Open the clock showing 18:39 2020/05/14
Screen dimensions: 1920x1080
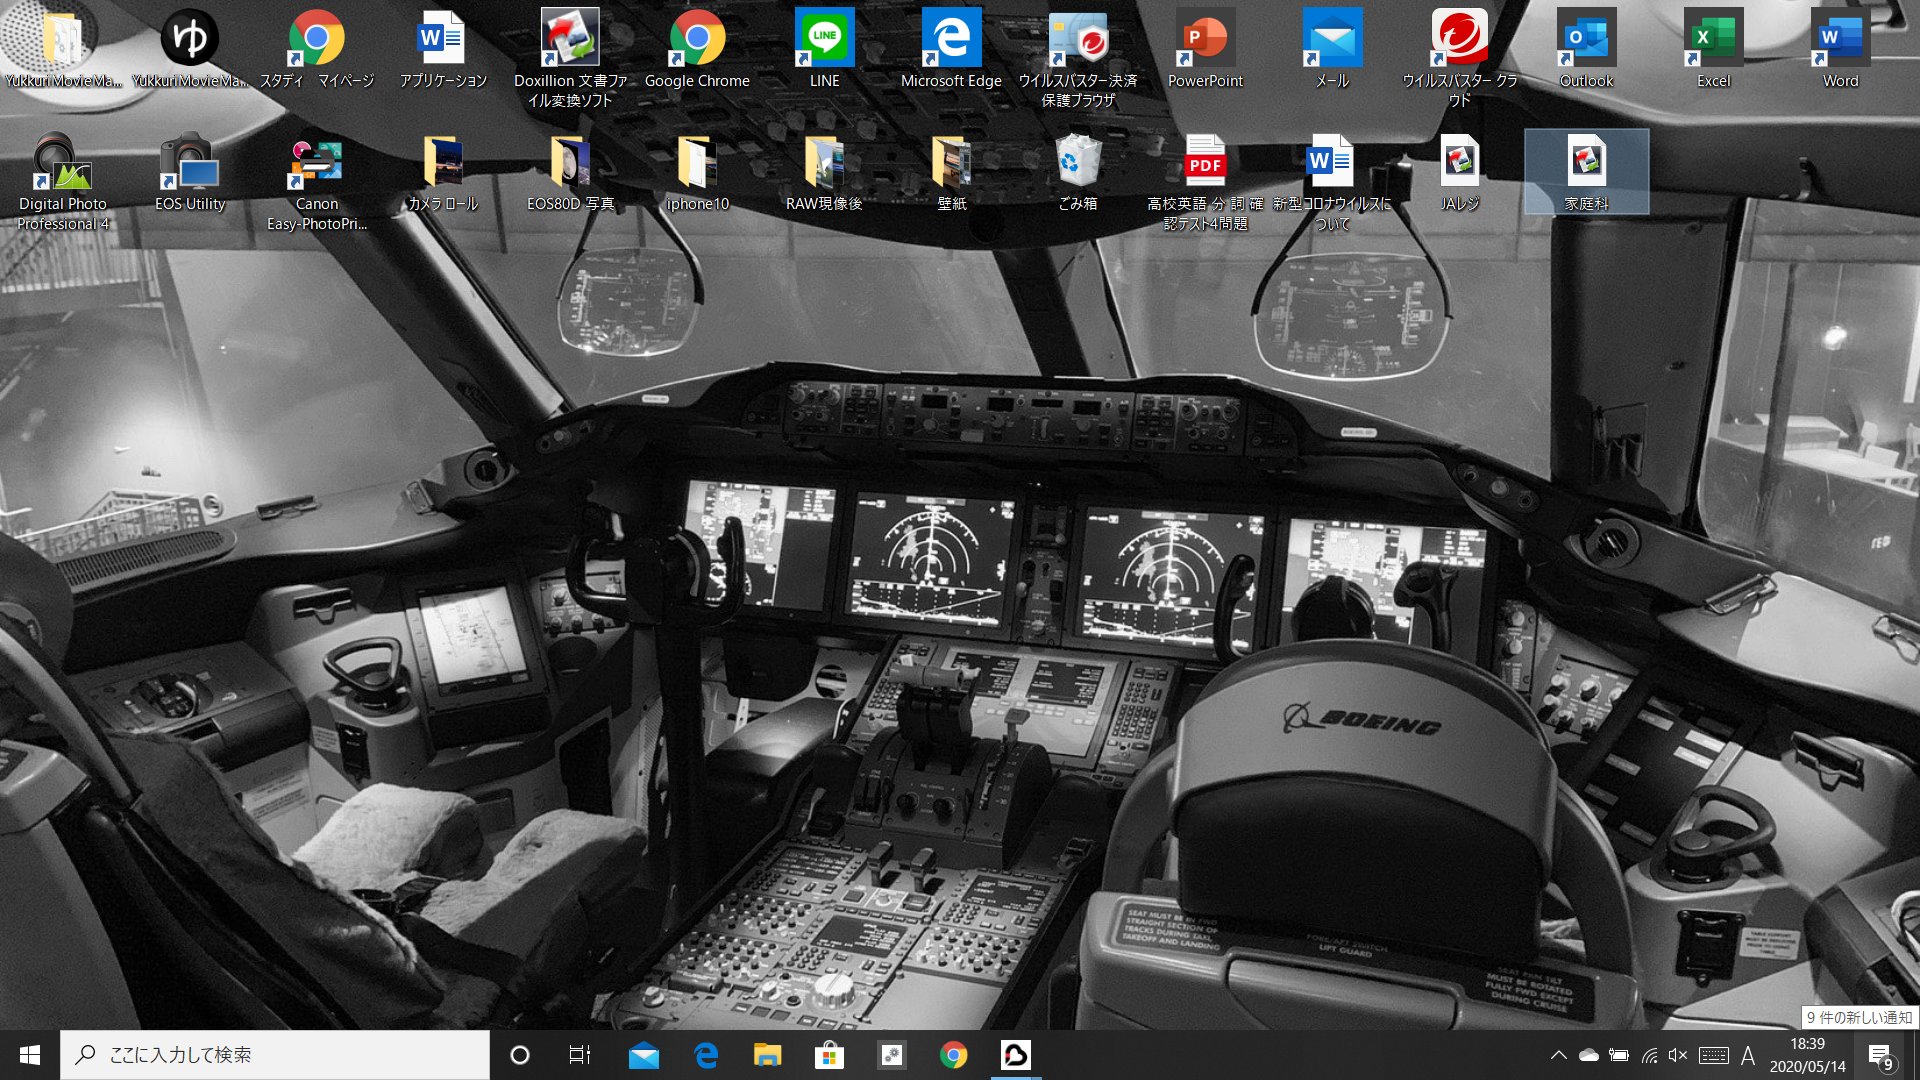coord(1808,1055)
